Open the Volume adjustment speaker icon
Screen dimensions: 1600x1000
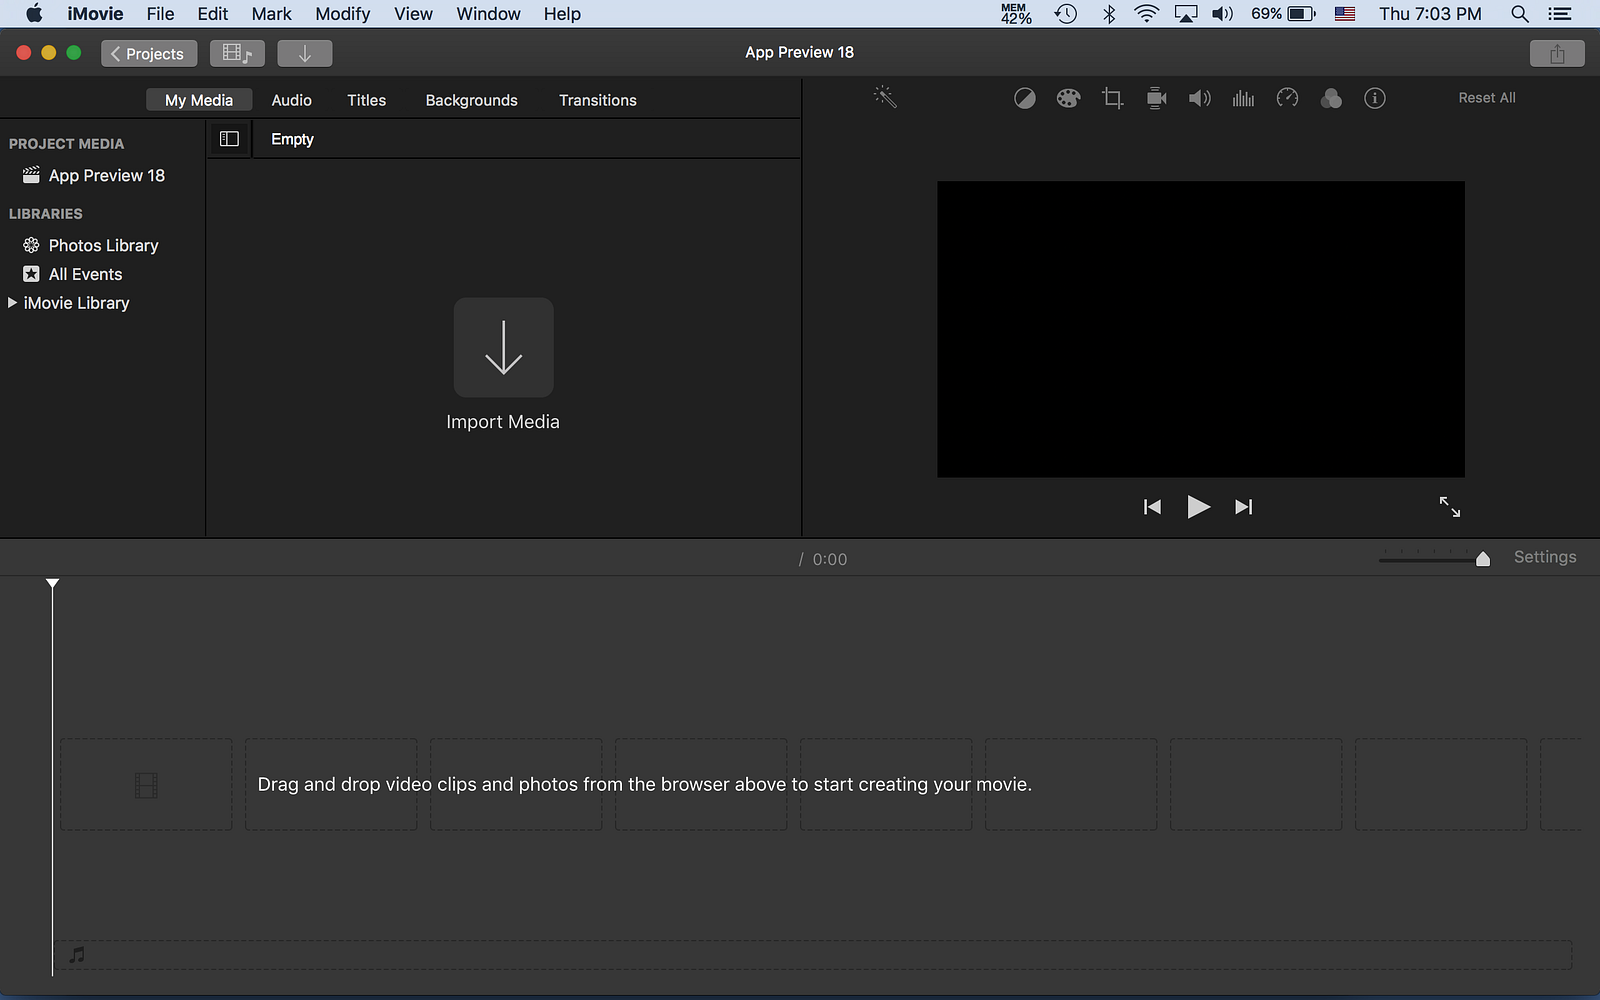click(1199, 98)
